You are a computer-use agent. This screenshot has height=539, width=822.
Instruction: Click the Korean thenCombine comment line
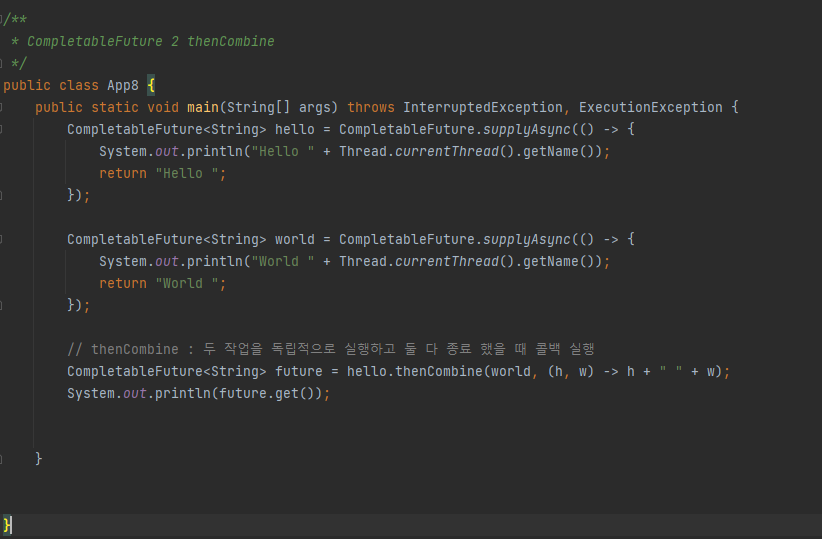click(x=331, y=349)
